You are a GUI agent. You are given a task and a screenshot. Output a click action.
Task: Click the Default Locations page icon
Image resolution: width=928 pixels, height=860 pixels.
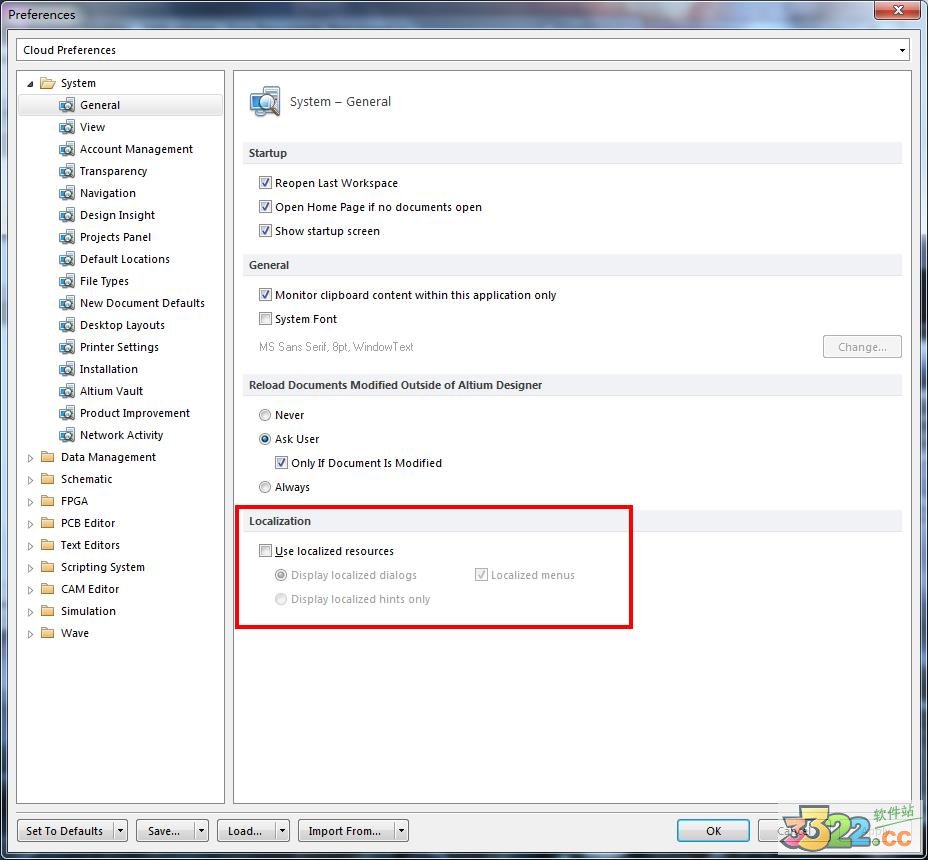[67, 259]
